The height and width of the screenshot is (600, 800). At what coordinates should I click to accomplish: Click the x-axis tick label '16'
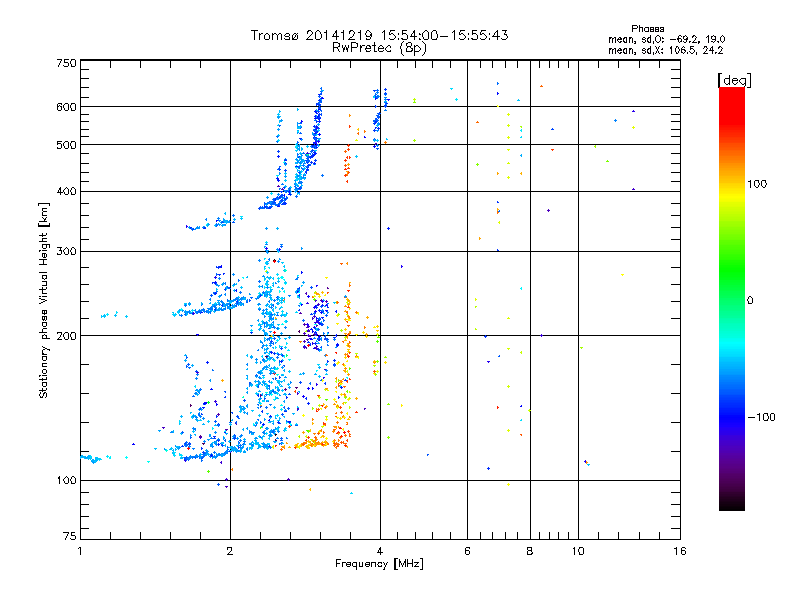point(680,551)
